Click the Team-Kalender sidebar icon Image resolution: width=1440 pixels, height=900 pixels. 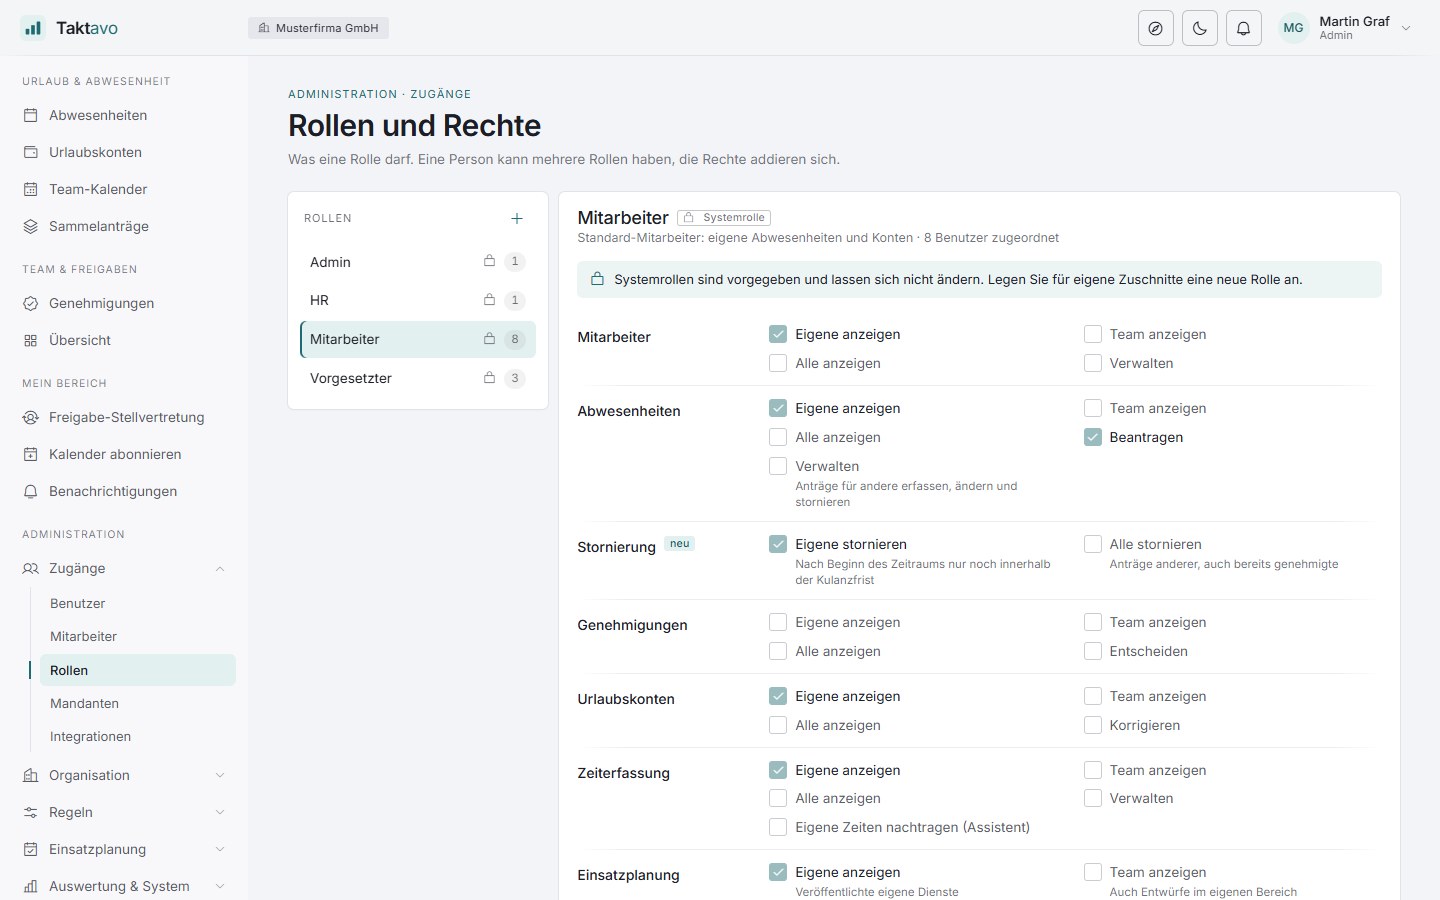(x=31, y=189)
